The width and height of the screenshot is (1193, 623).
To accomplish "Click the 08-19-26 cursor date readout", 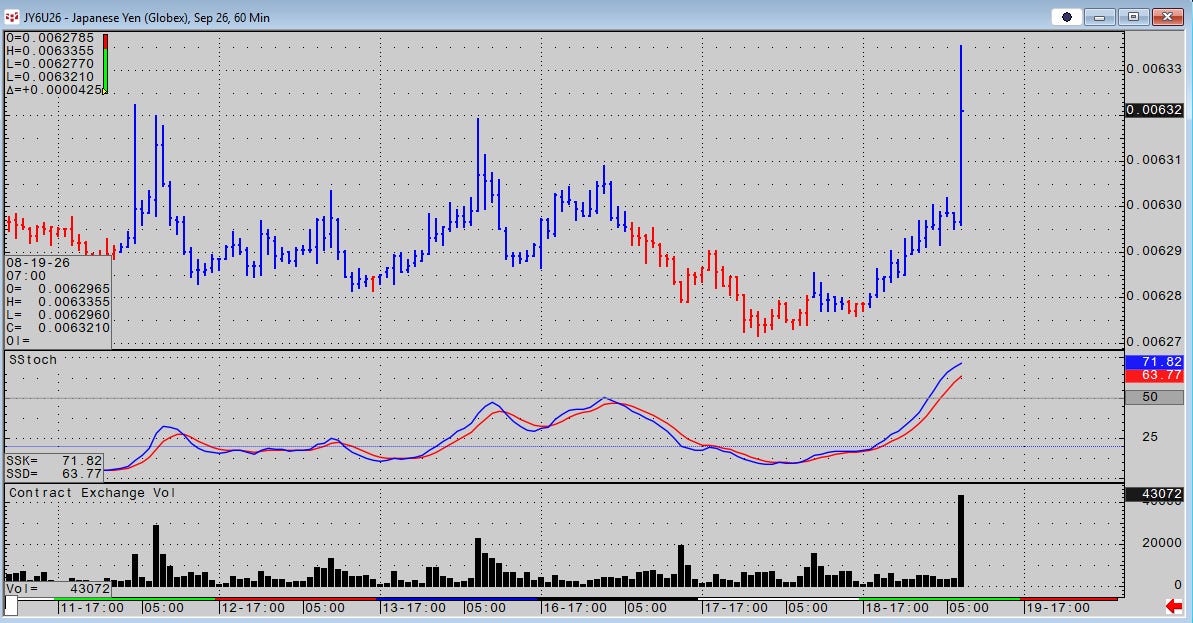I will click(x=38, y=262).
